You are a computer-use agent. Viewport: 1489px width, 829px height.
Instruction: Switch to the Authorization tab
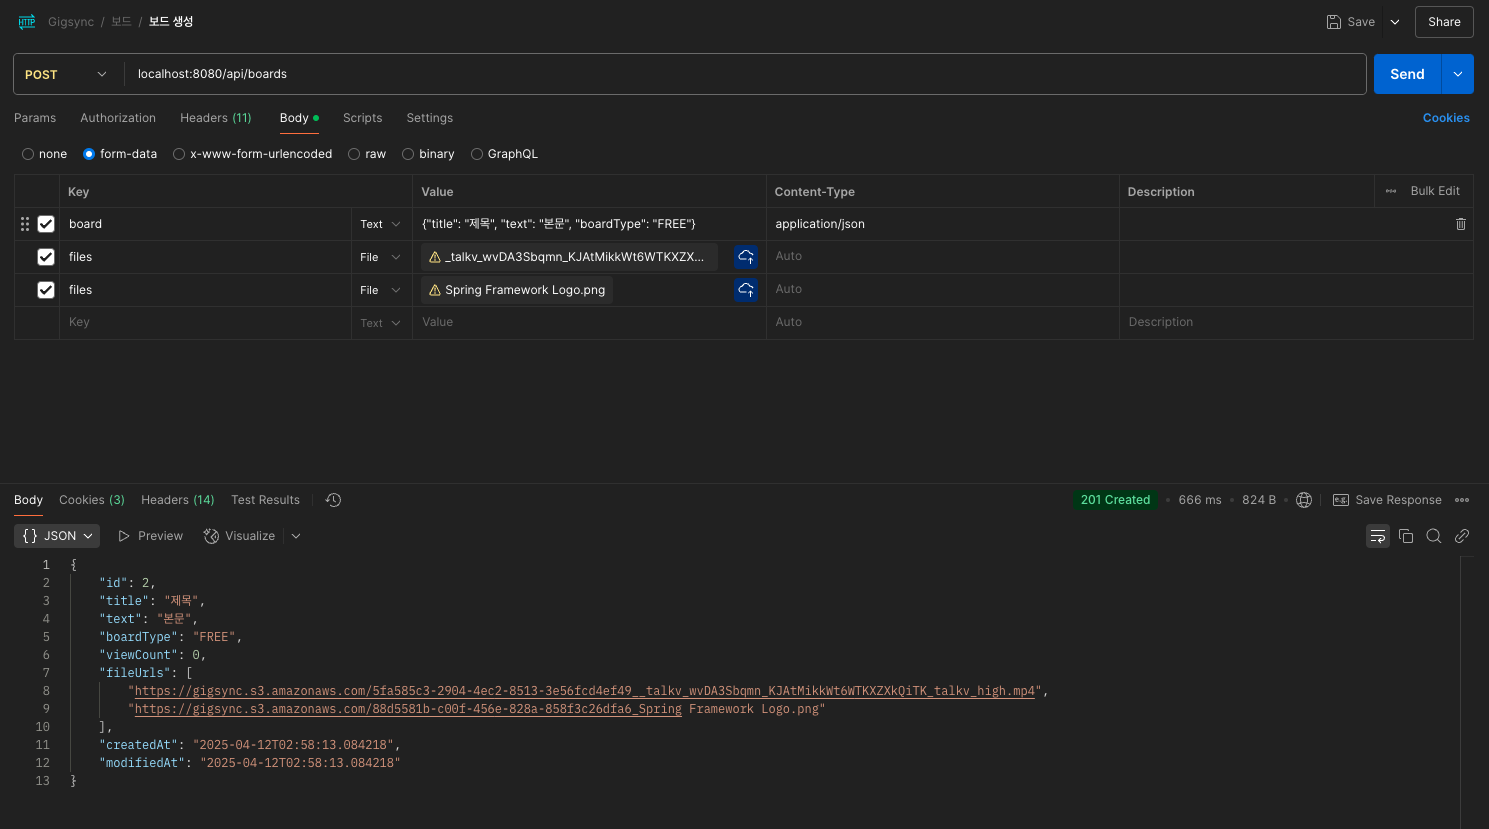click(118, 118)
